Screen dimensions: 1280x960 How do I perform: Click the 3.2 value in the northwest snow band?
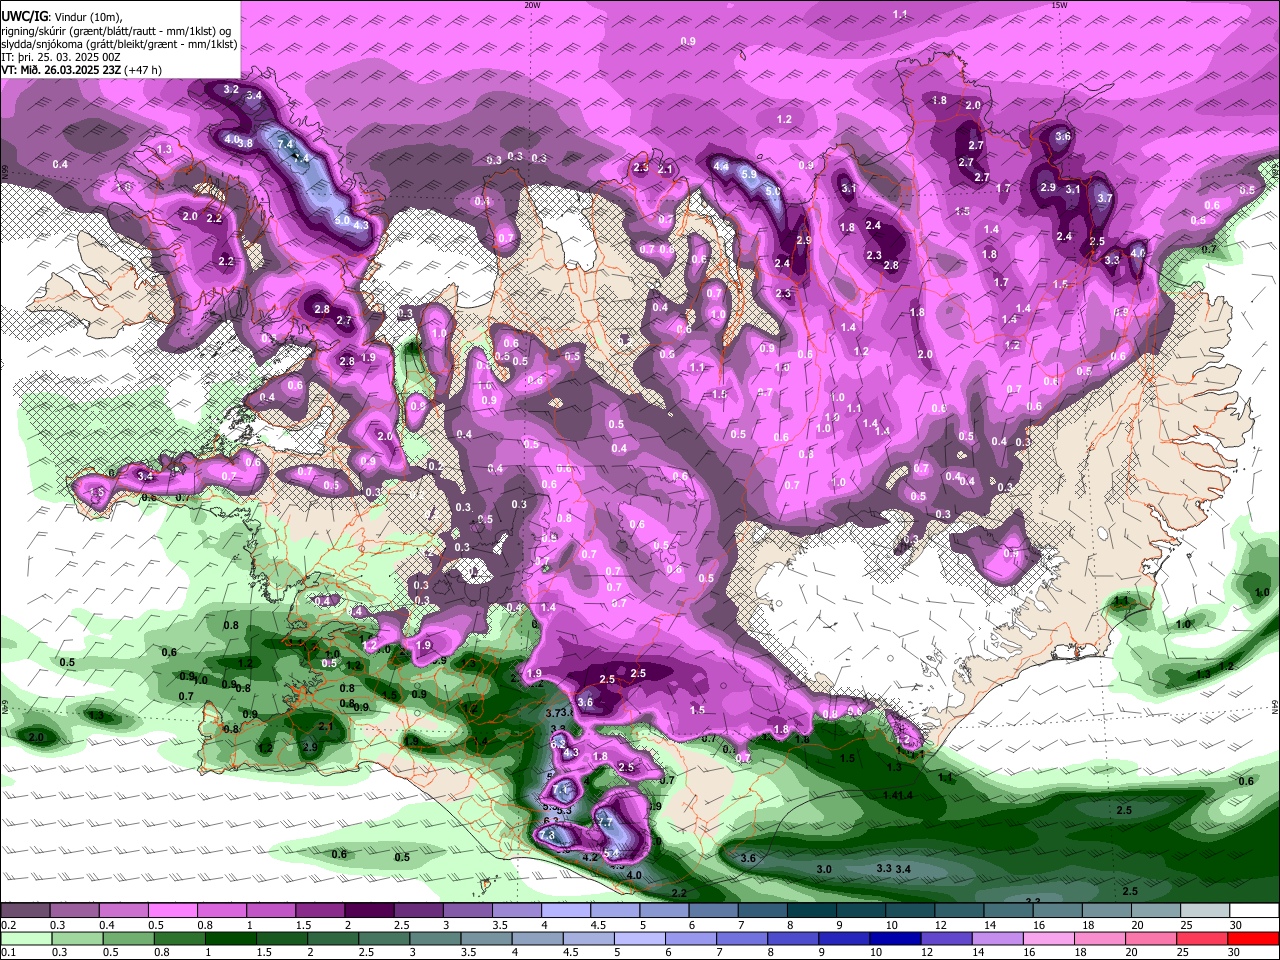(231, 89)
